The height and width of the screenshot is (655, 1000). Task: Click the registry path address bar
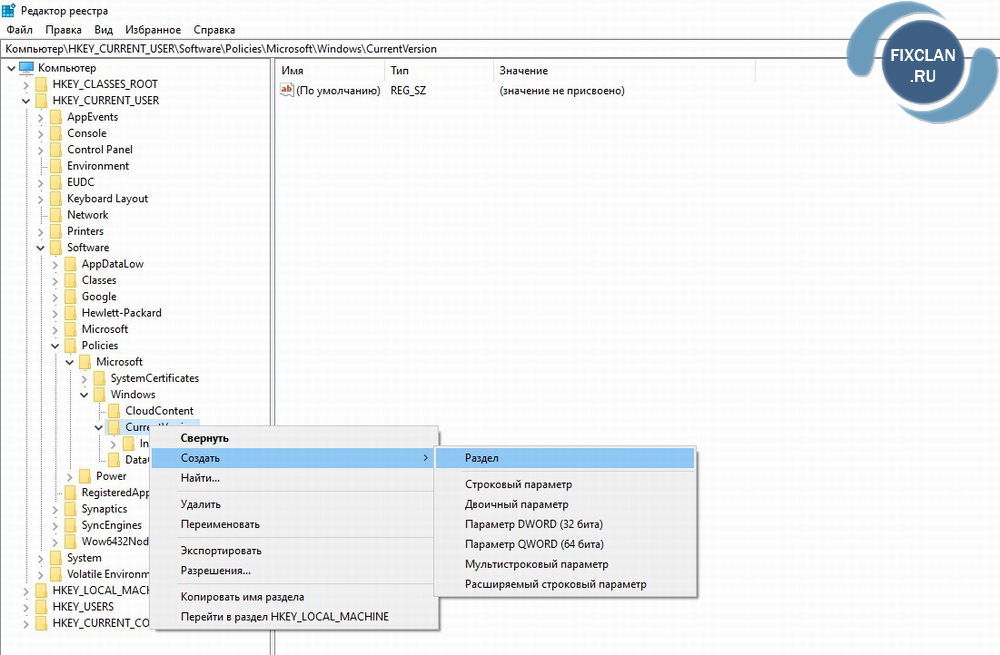400,48
